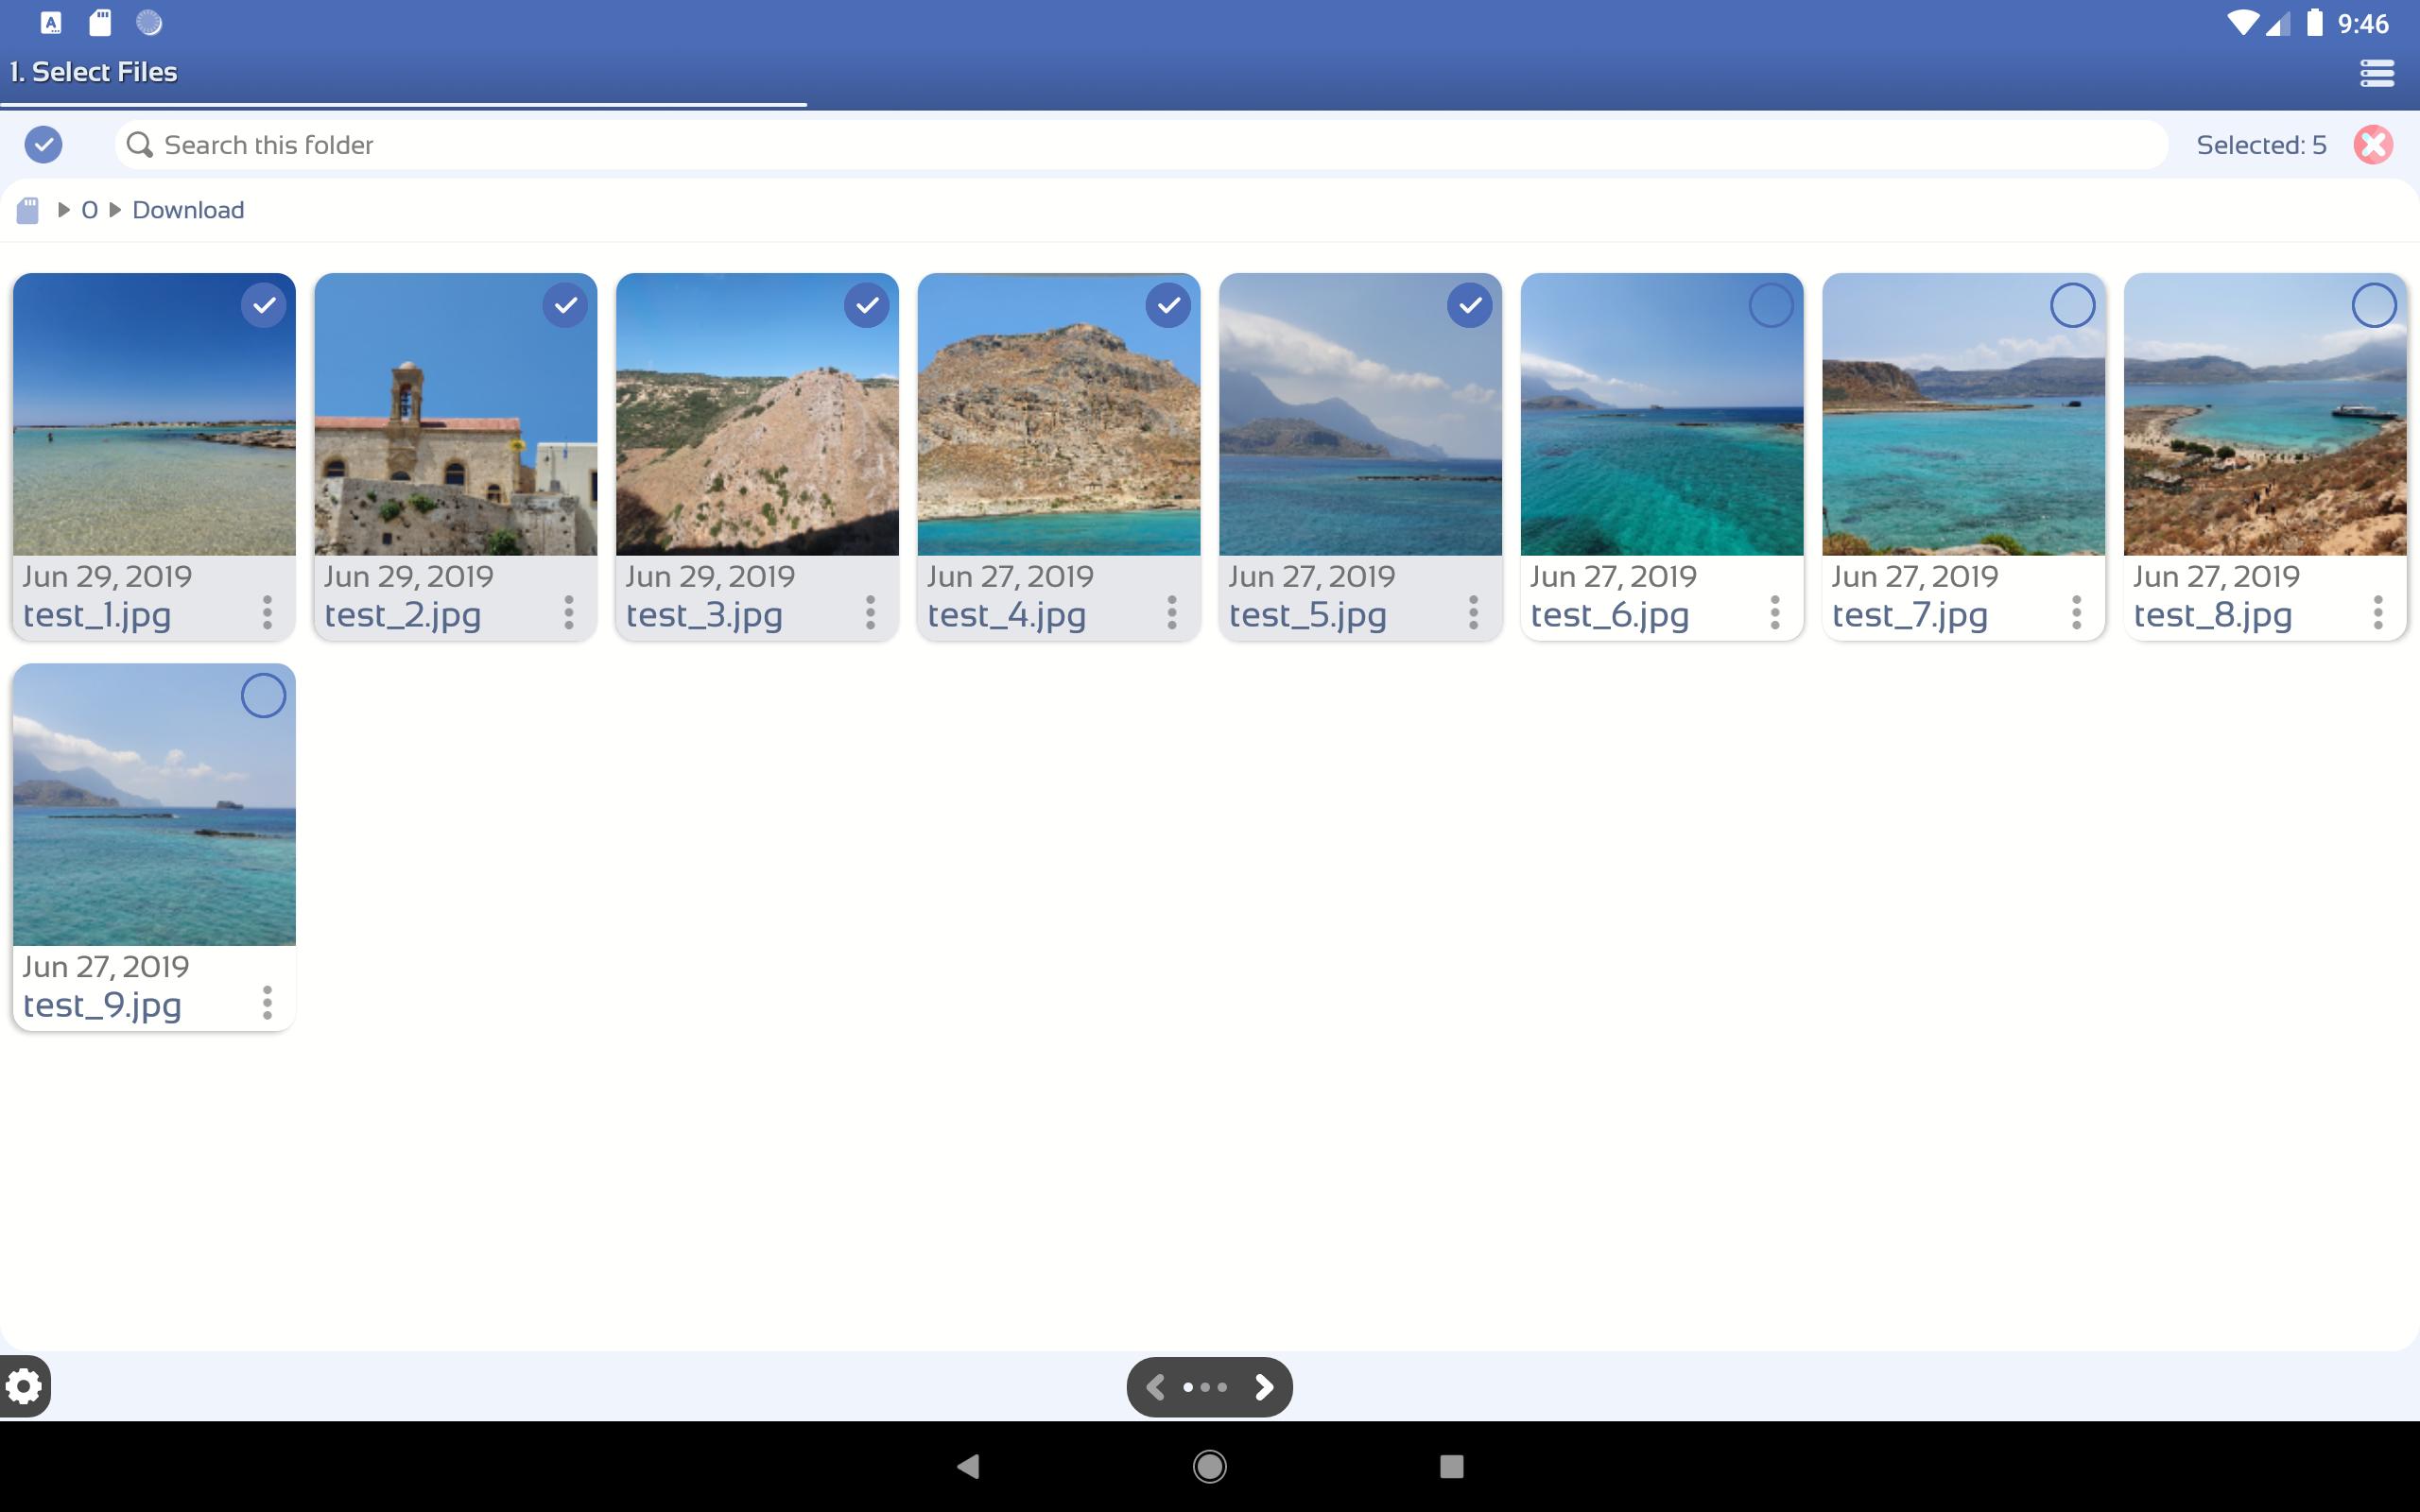Click the Jun 29, 2019 date on test_1.jpg

click(x=107, y=576)
